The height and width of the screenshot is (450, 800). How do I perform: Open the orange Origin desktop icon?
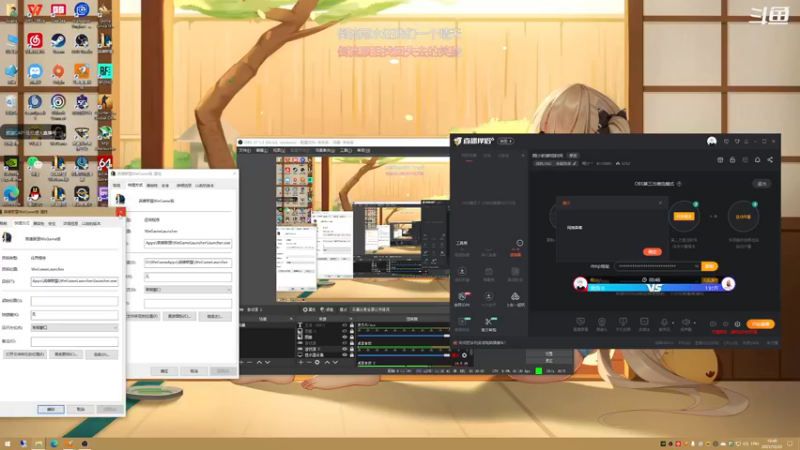58,71
